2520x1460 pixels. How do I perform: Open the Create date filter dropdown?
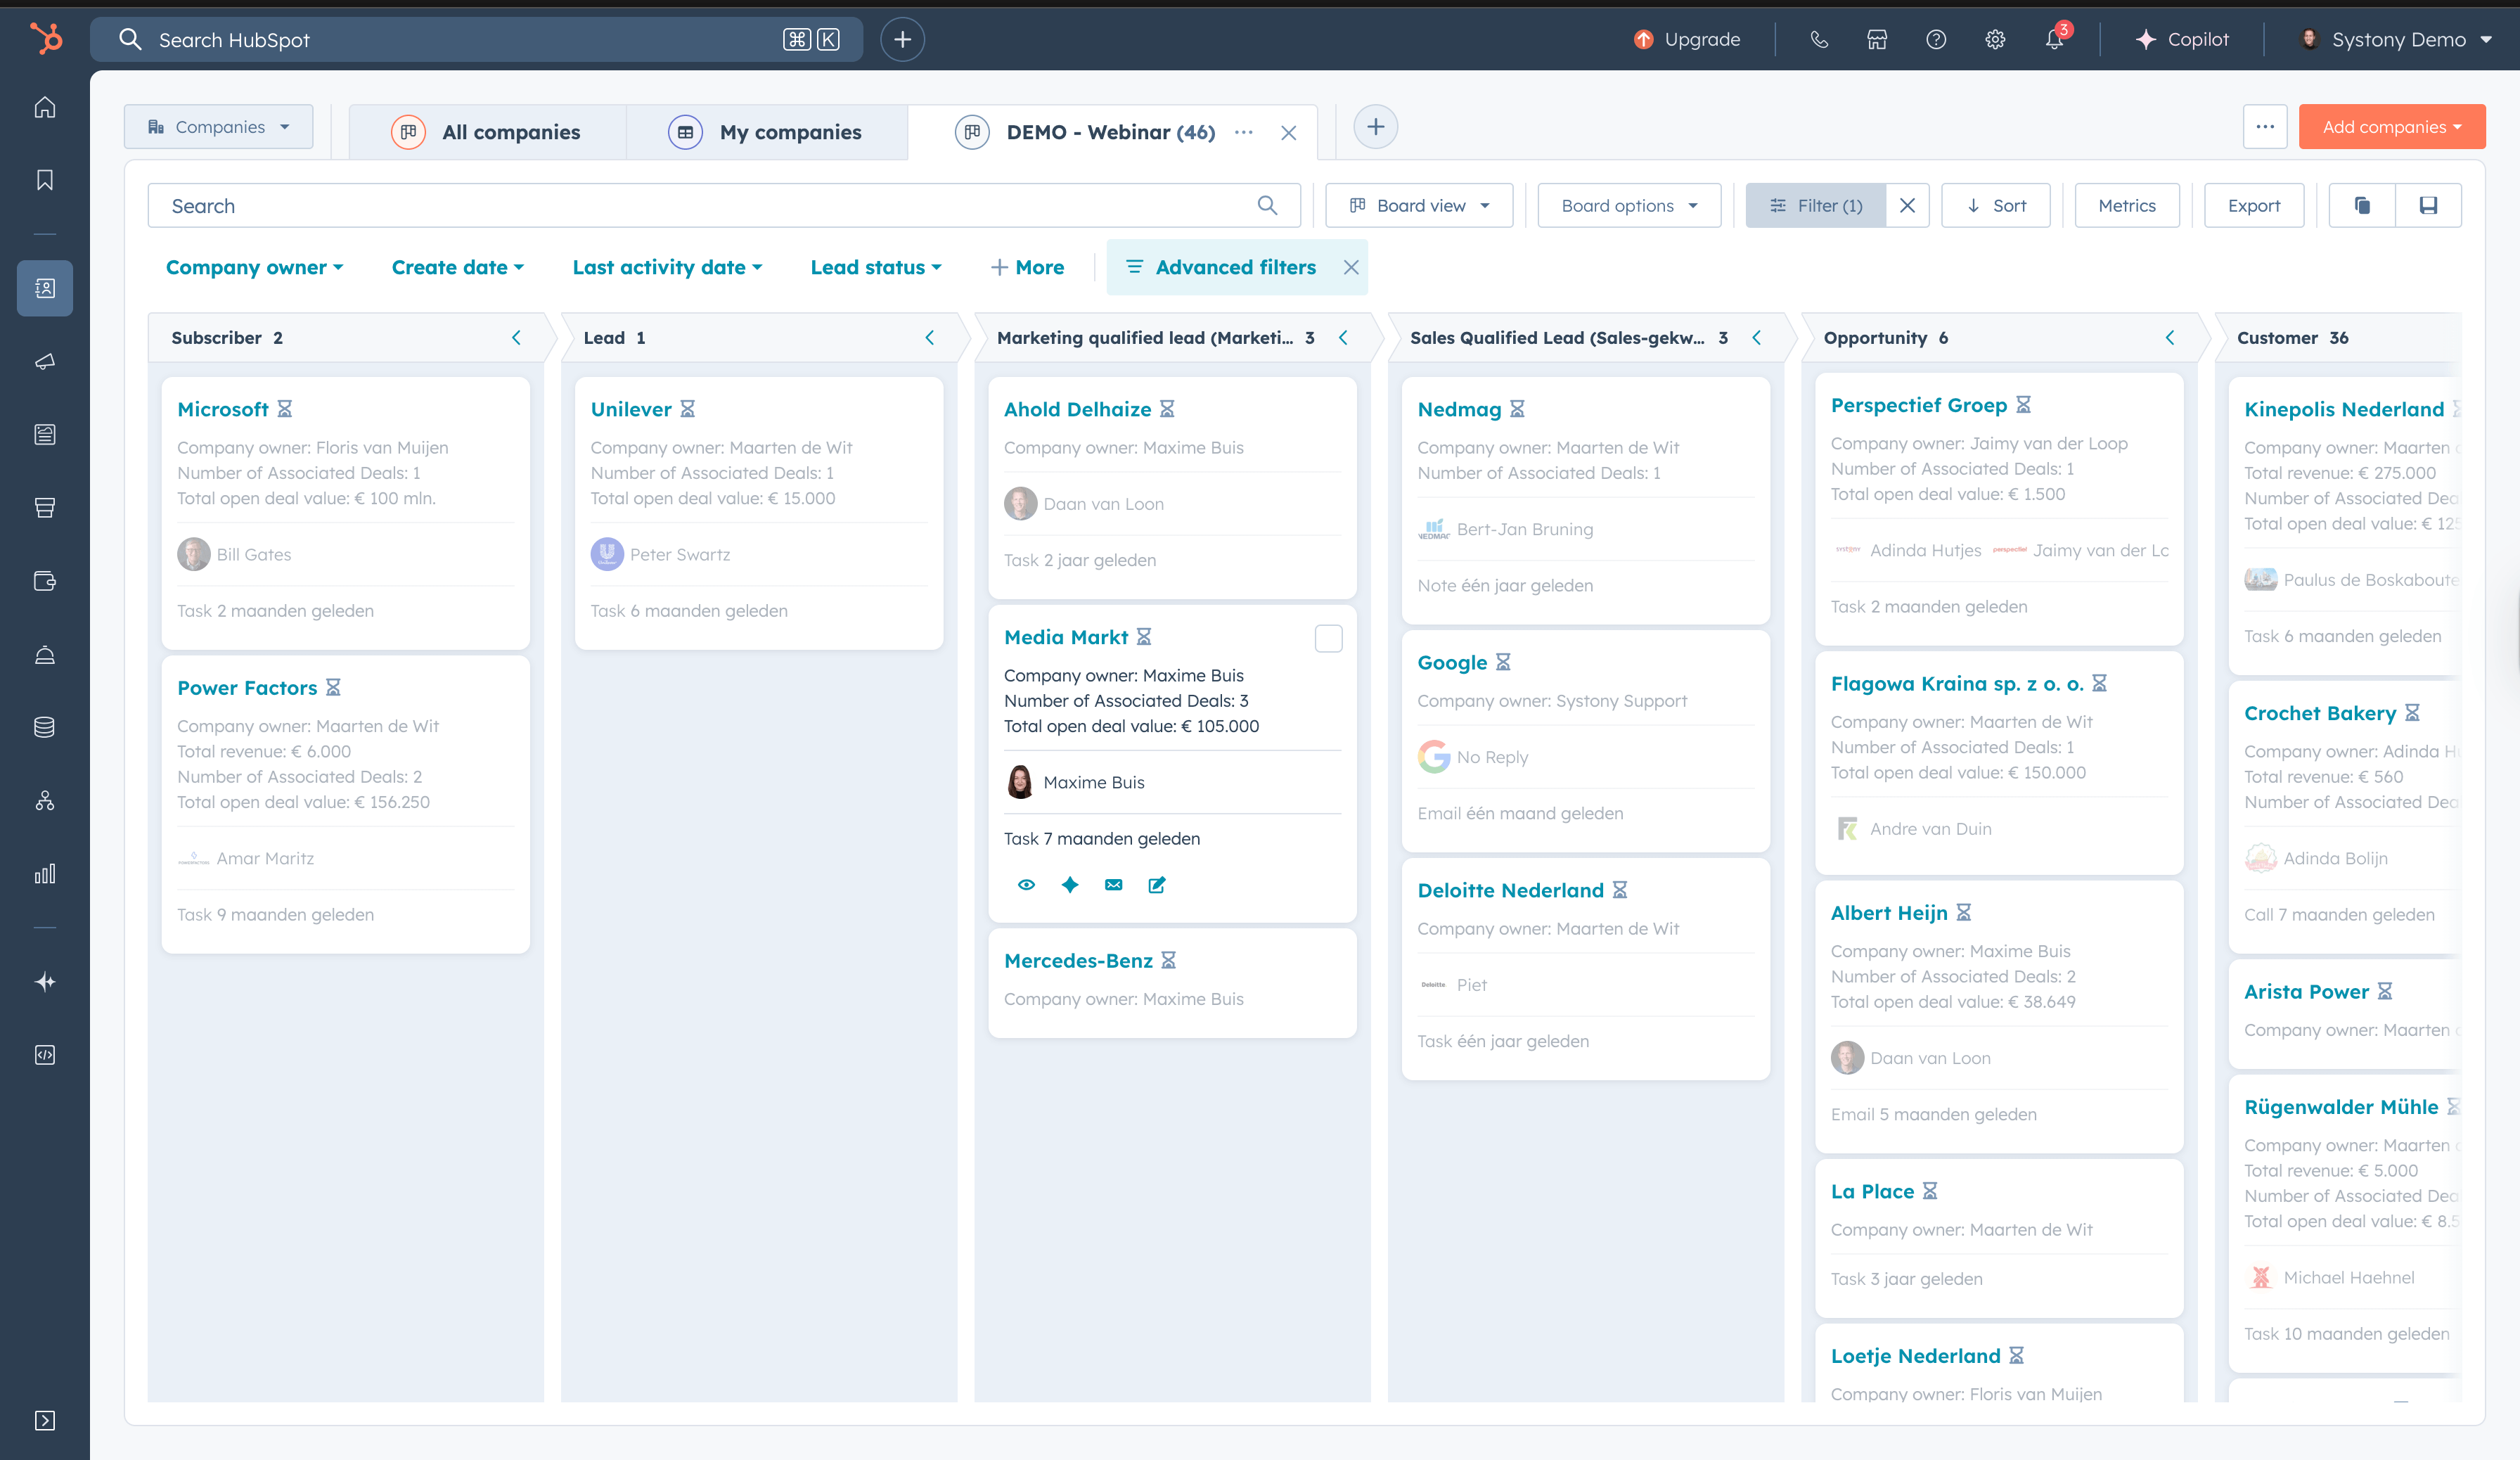tap(457, 267)
